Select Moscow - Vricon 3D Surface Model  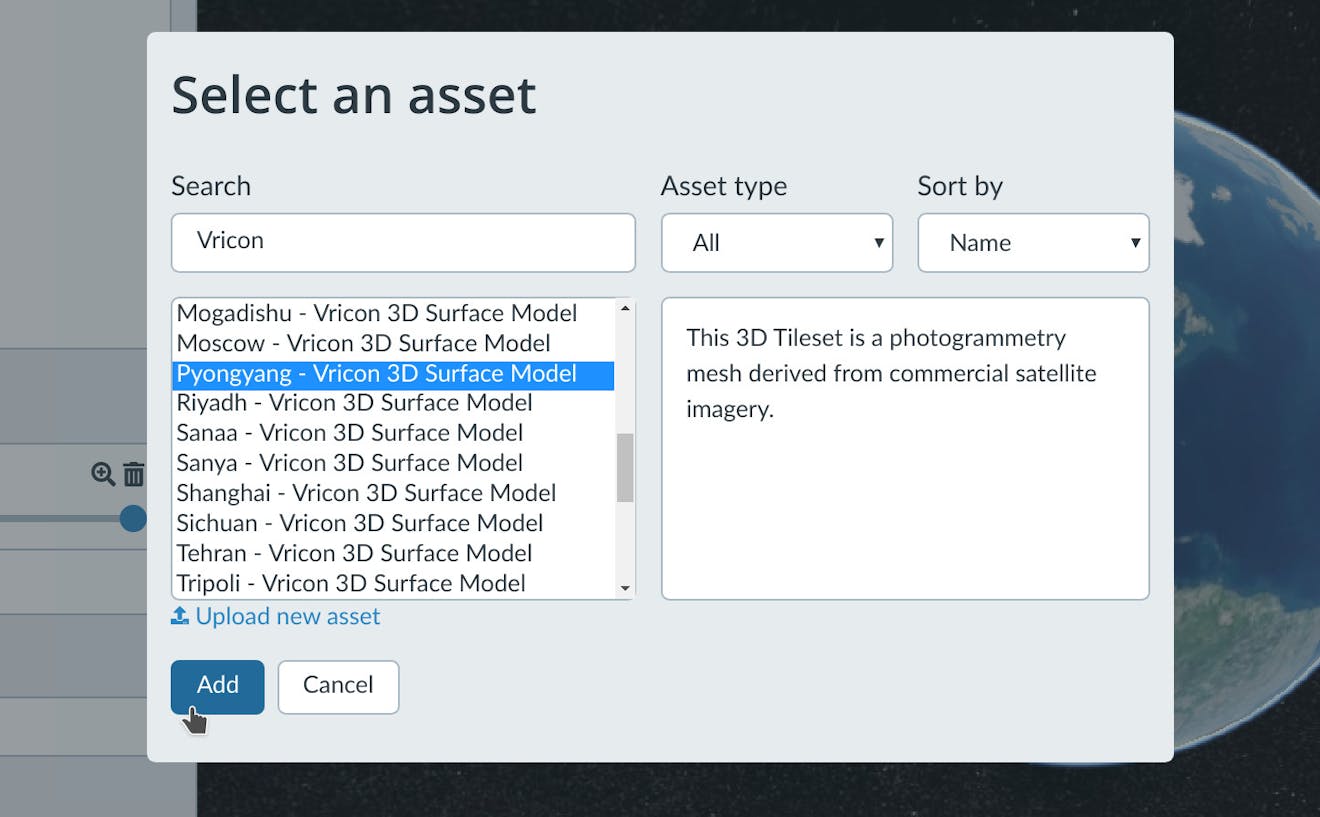tap(363, 343)
